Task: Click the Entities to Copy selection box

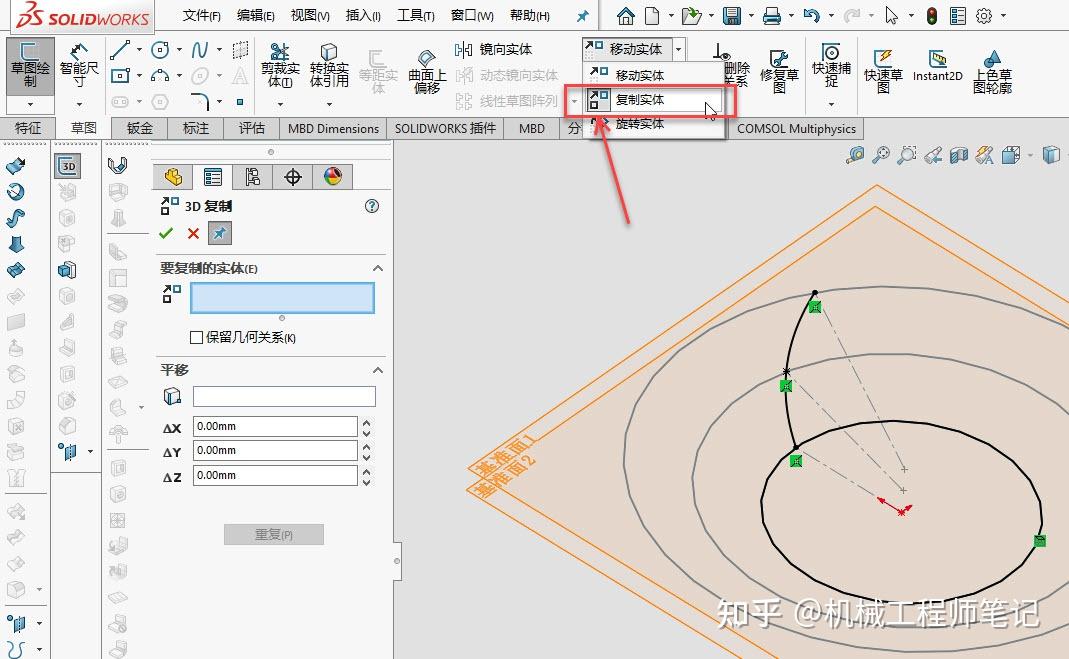Action: [282, 298]
